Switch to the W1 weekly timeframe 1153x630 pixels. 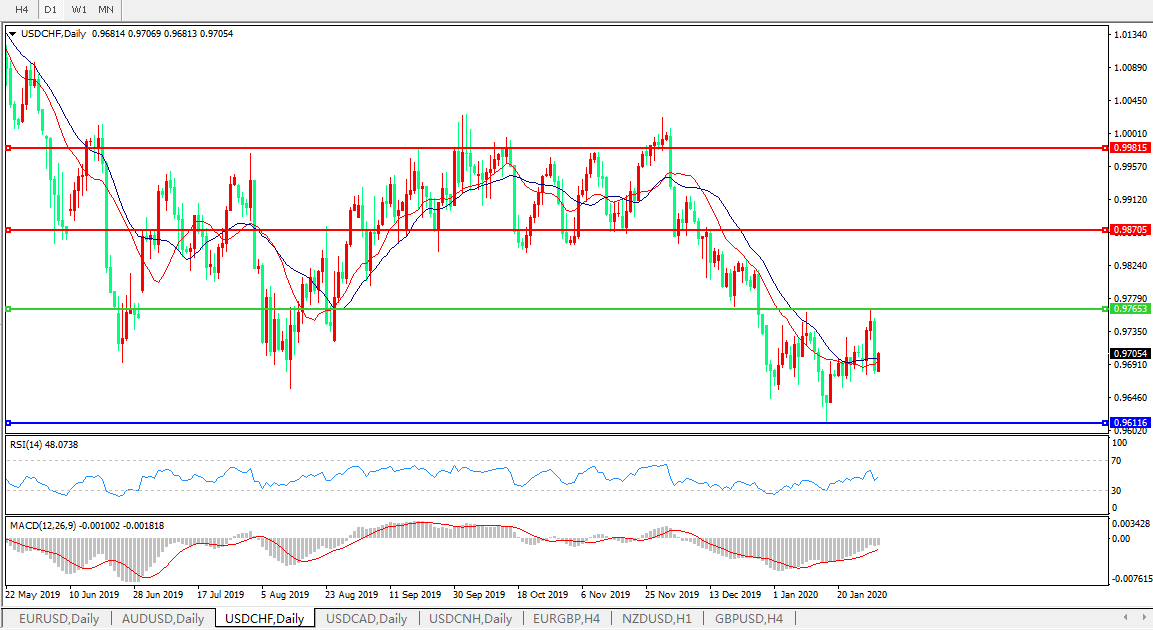[x=79, y=10]
